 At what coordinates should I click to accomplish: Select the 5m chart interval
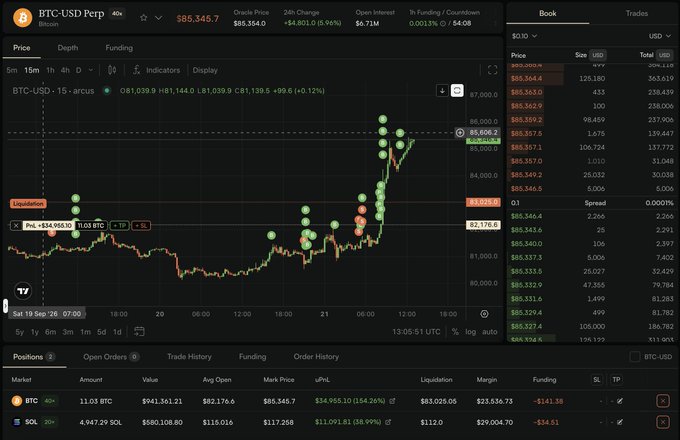point(12,70)
